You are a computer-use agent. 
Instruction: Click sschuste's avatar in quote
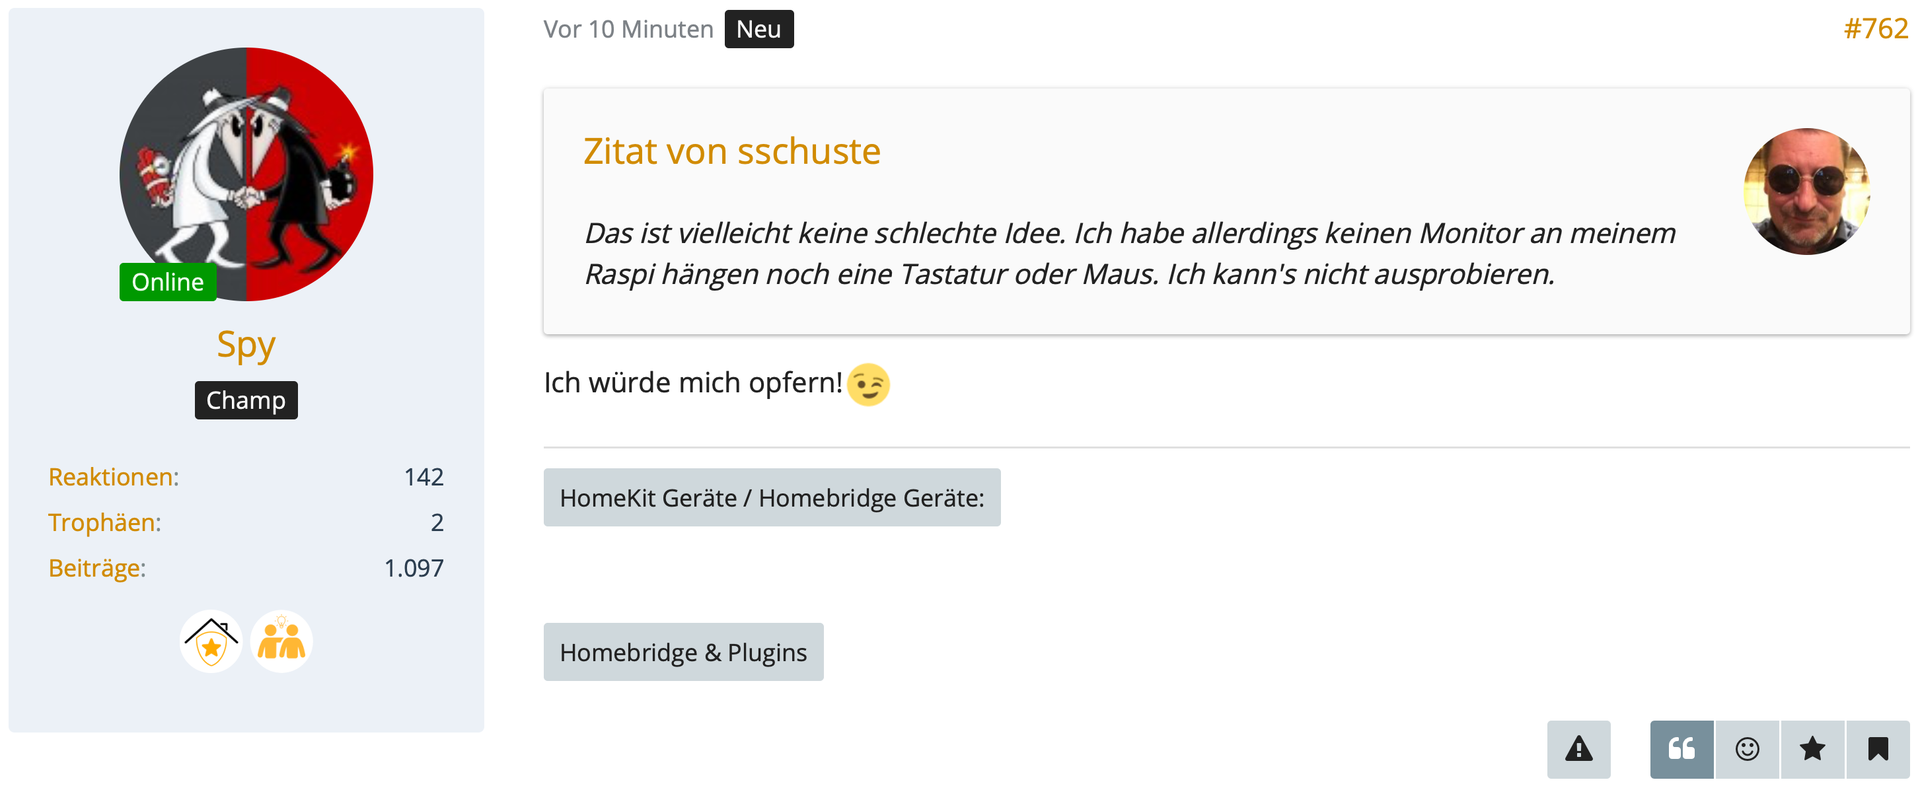pyautogui.click(x=1806, y=191)
